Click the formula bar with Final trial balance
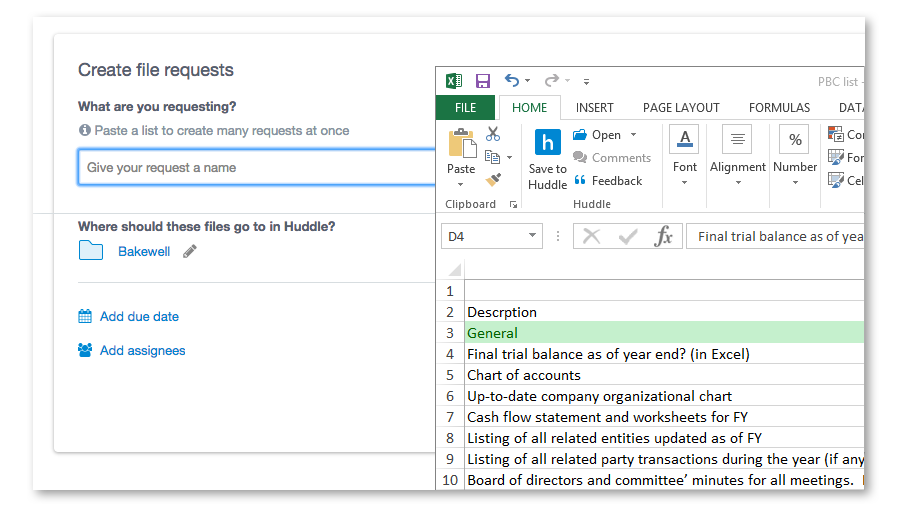897x508 pixels. point(775,236)
